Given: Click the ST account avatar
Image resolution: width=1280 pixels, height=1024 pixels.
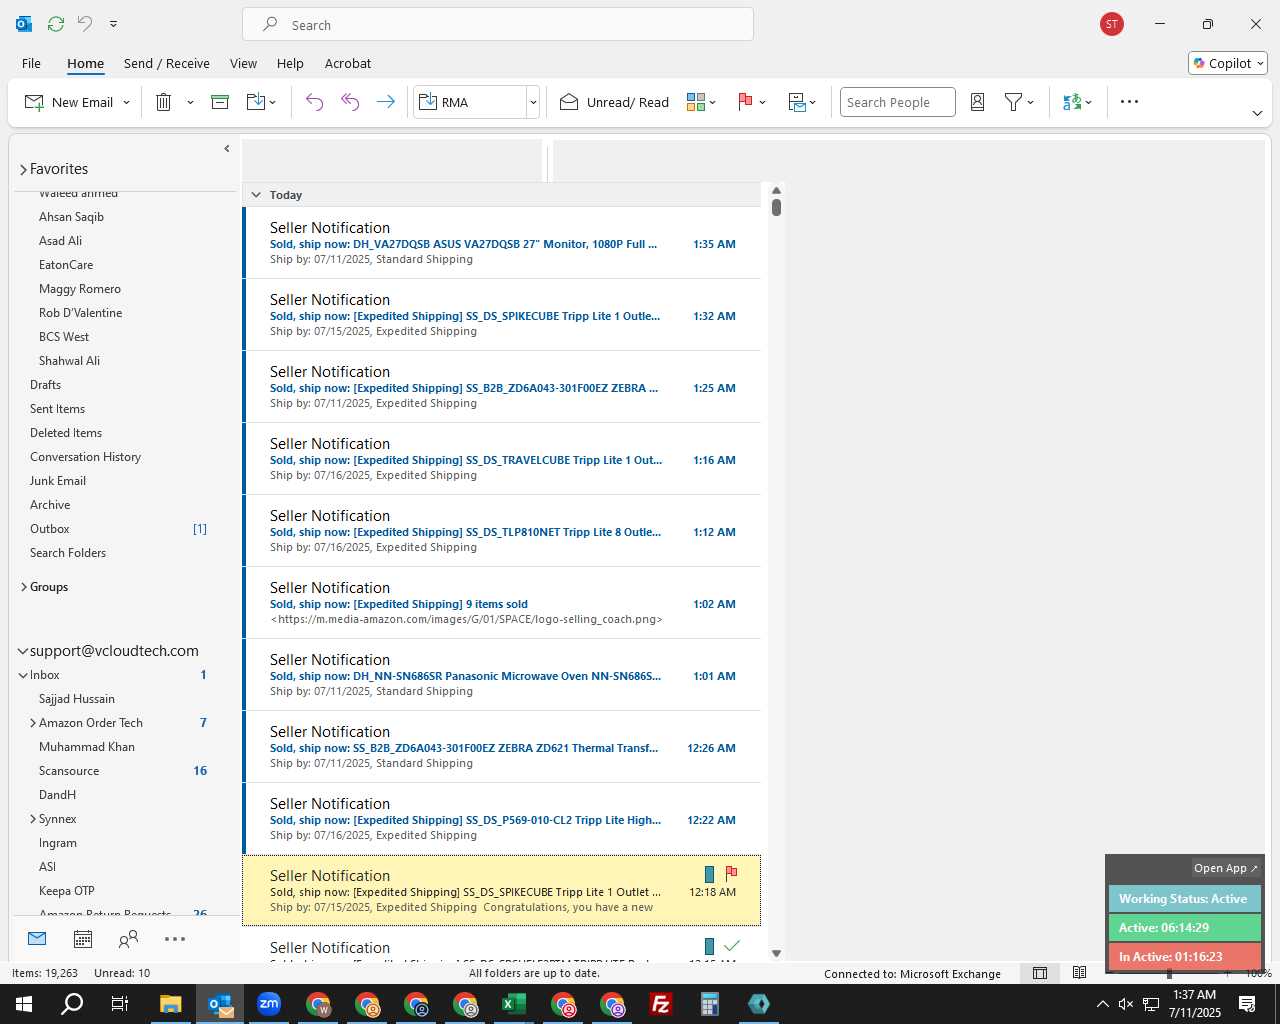Looking at the screenshot, I should (1111, 24).
